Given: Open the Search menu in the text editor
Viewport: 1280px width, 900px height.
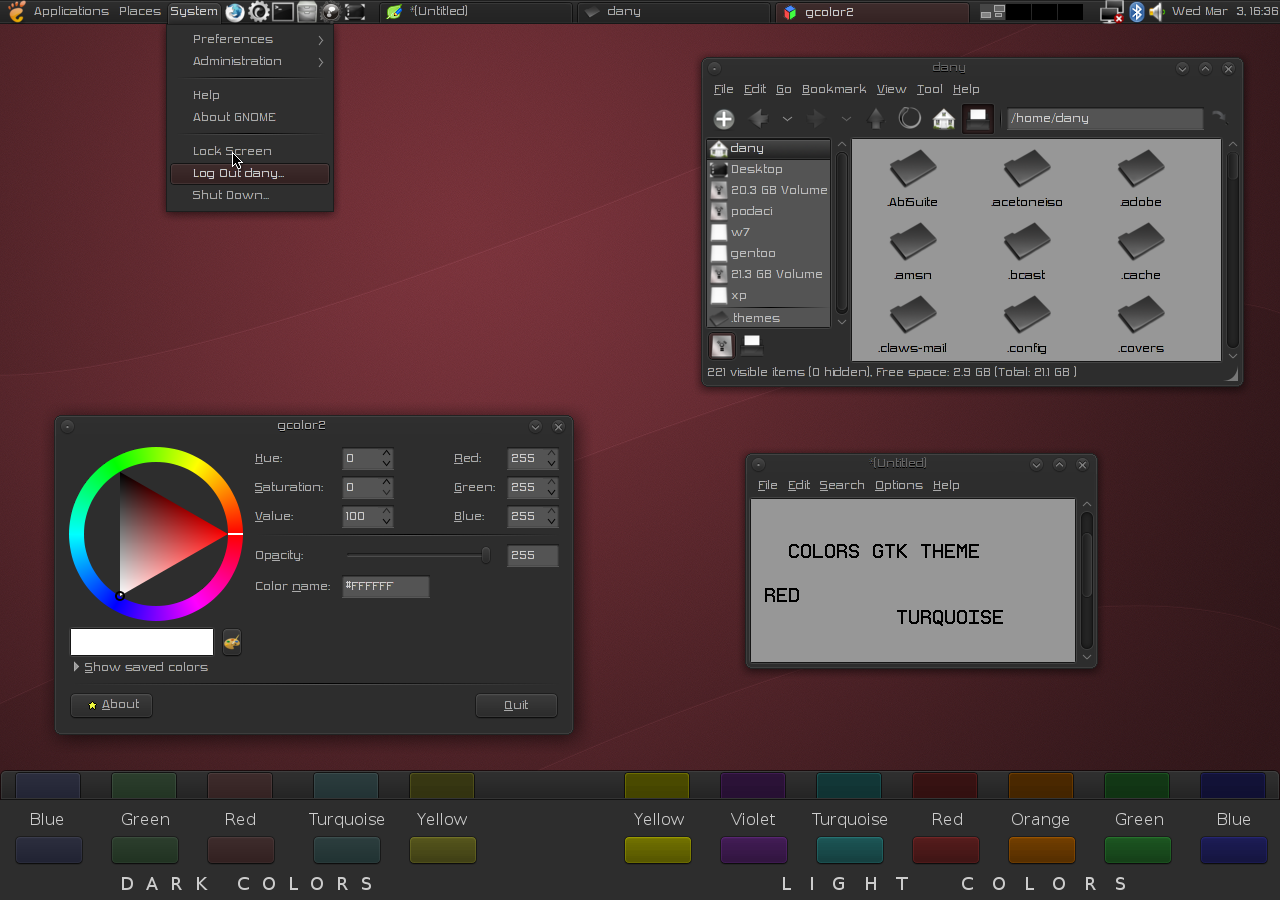Looking at the screenshot, I should [x=842, y=485].
